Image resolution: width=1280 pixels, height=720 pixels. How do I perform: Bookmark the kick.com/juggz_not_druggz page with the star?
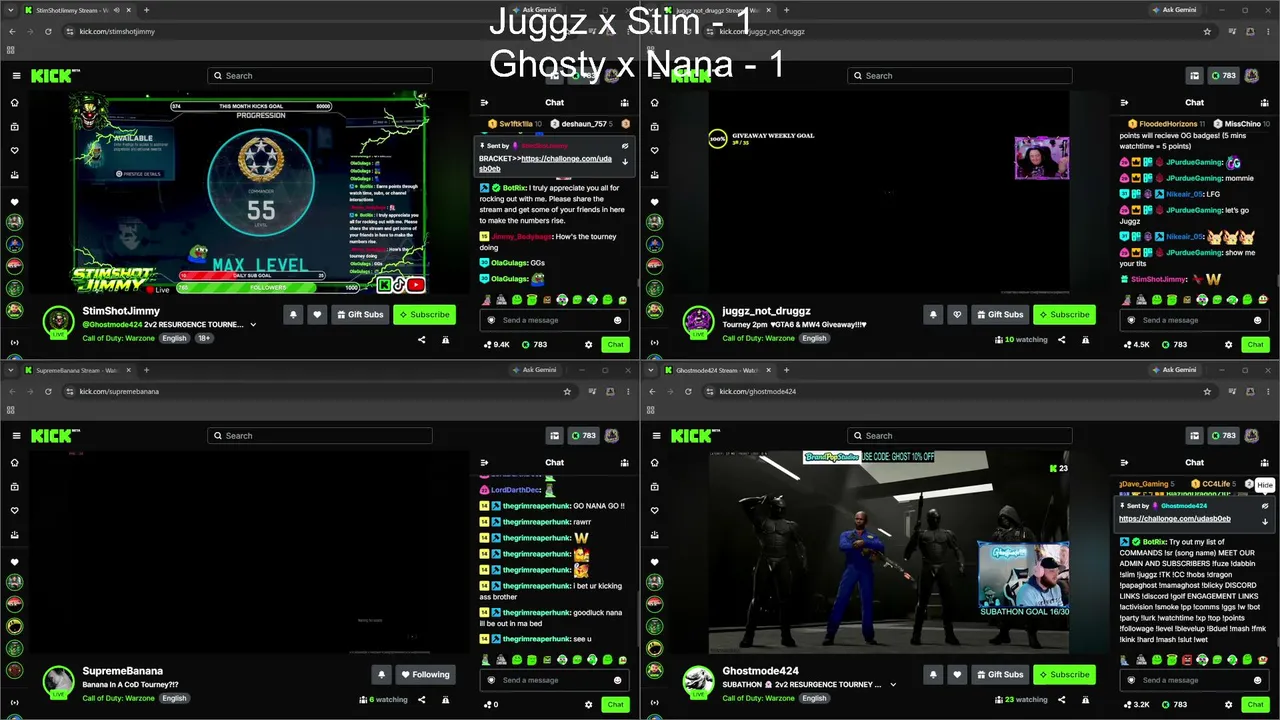(x=1207, y=31)
